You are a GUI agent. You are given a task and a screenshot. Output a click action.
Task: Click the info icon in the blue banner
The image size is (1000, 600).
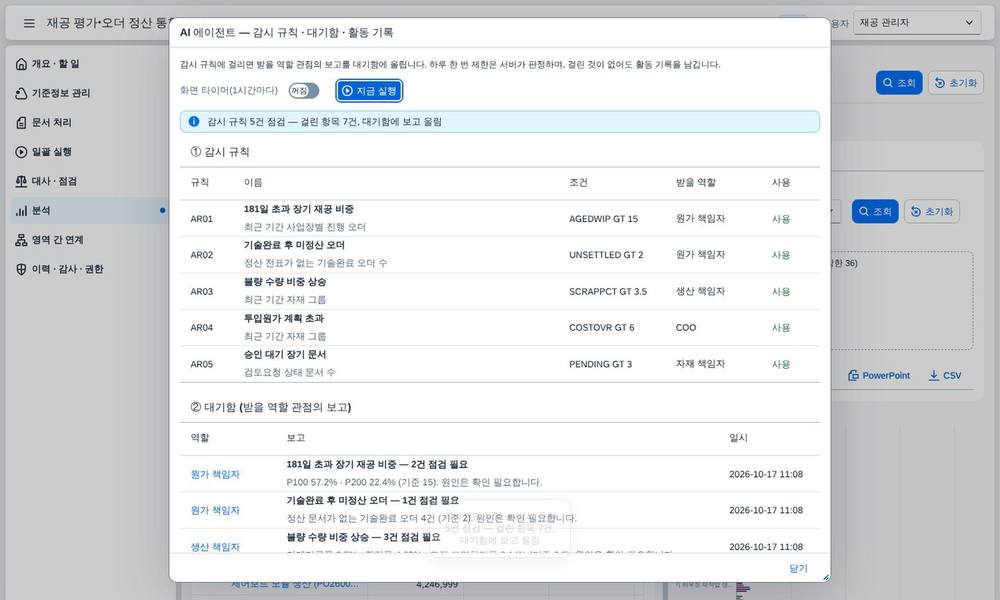194,122
